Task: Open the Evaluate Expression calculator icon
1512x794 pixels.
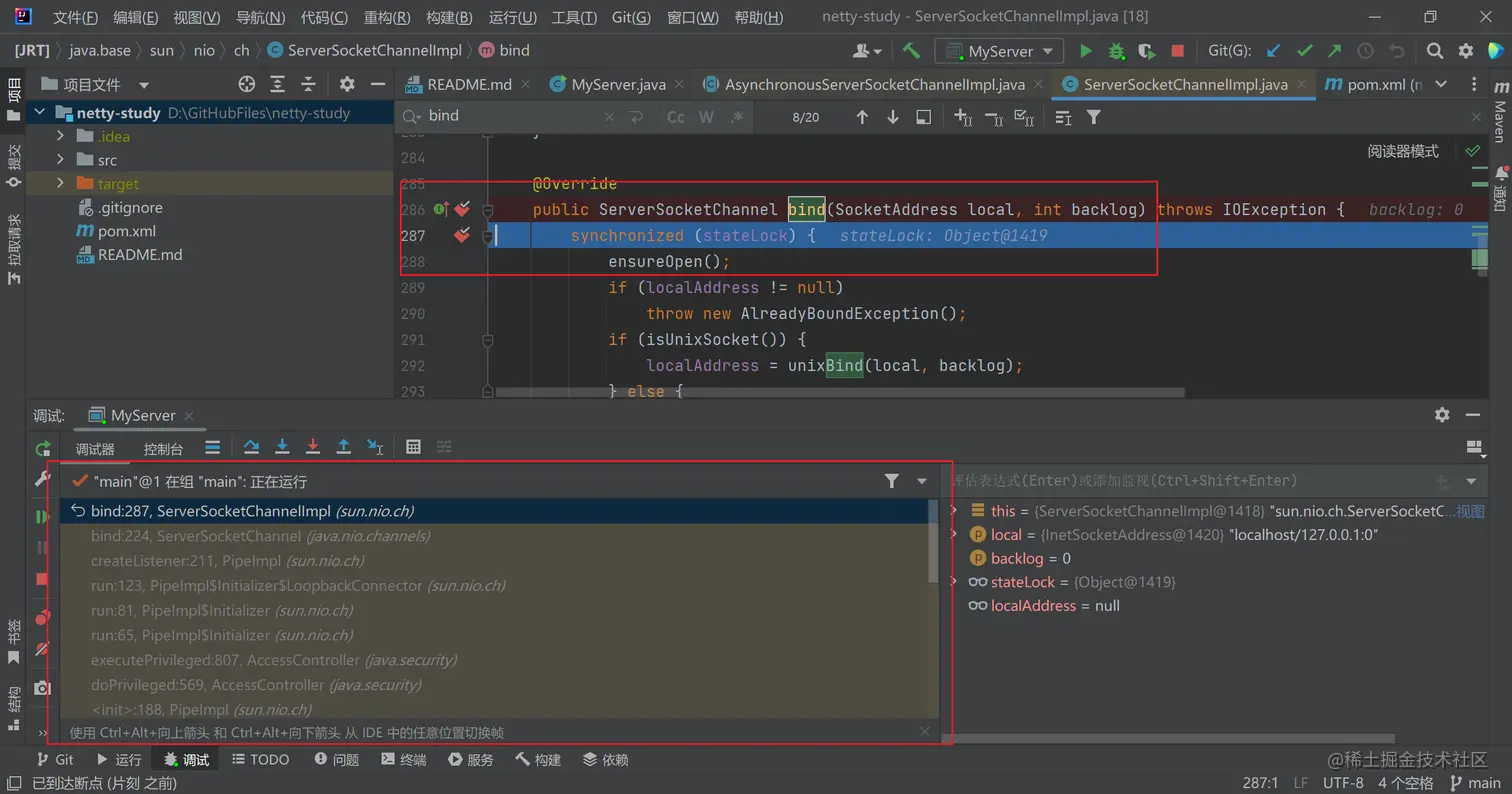Action: [x=413, y=447]
